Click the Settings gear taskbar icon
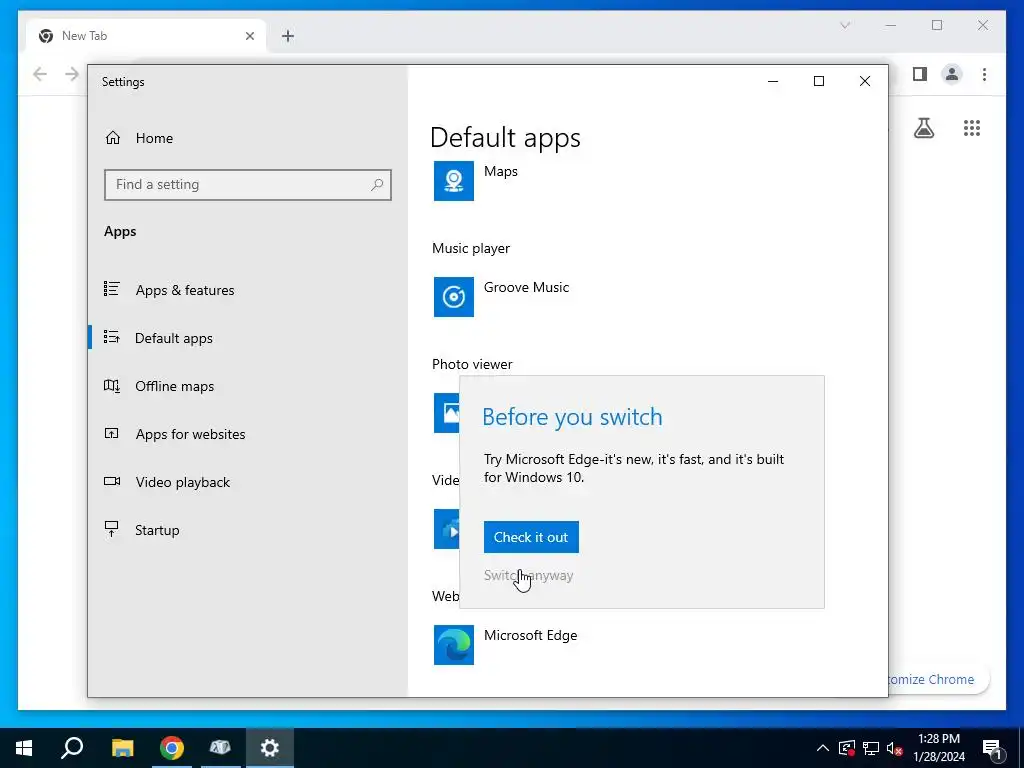 click(270, 748)
